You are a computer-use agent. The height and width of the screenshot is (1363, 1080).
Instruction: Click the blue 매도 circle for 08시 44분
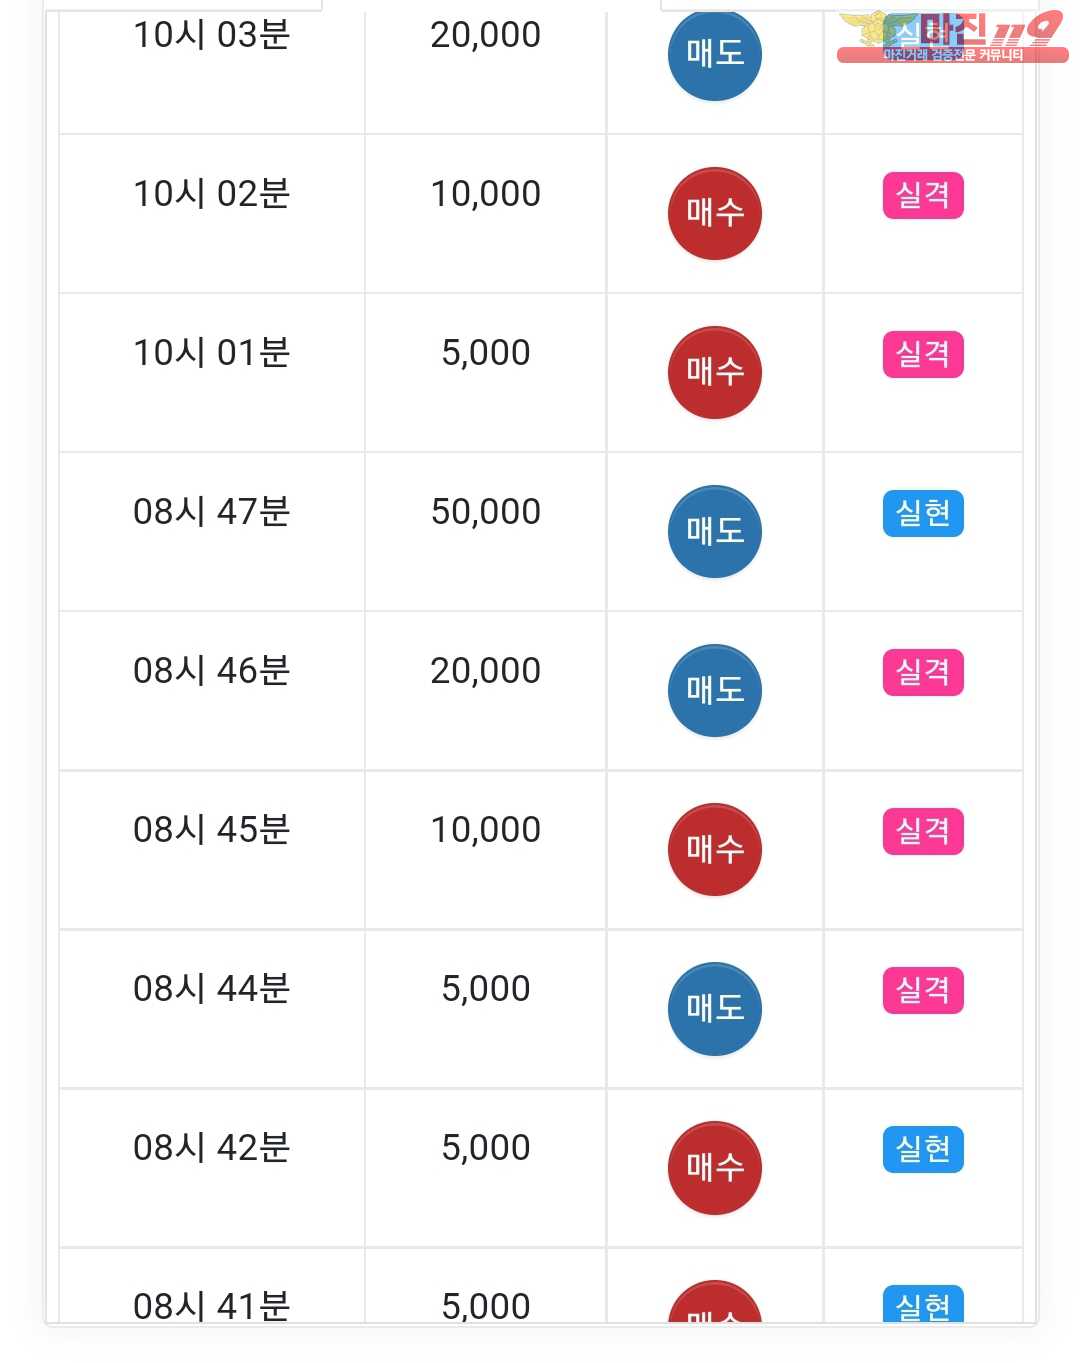click(x=715, y=1008)
